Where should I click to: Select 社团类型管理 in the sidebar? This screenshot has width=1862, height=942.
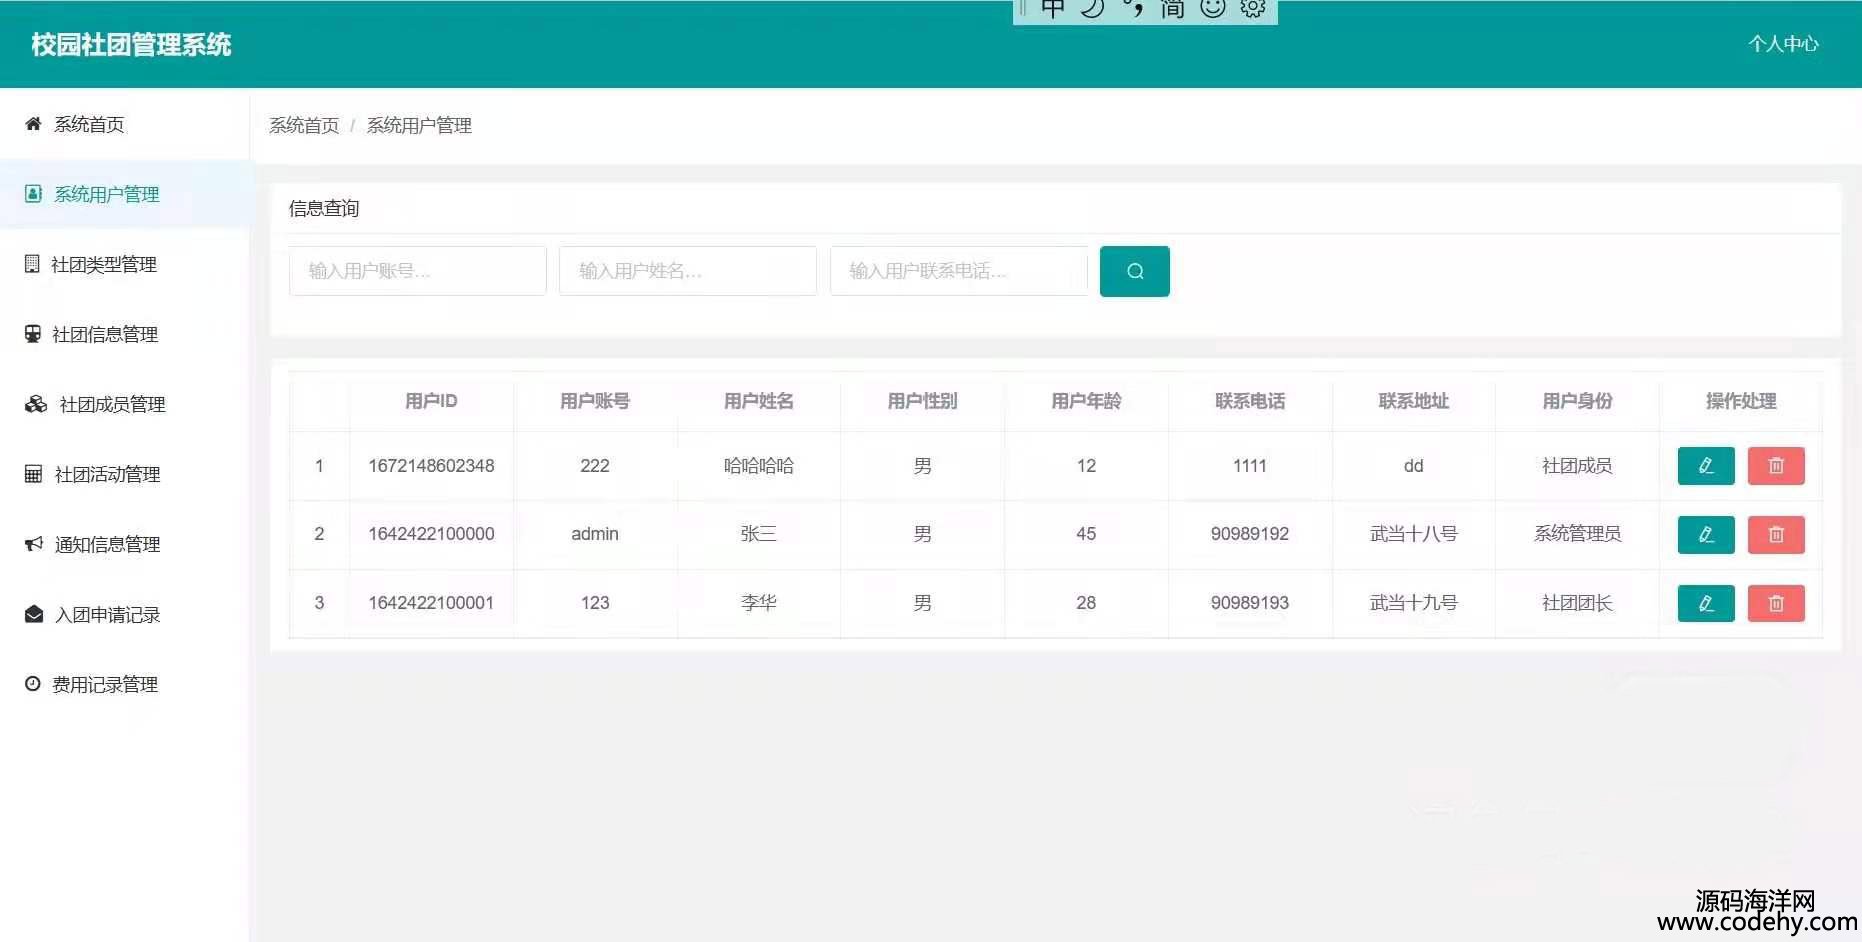coord(103,264)
